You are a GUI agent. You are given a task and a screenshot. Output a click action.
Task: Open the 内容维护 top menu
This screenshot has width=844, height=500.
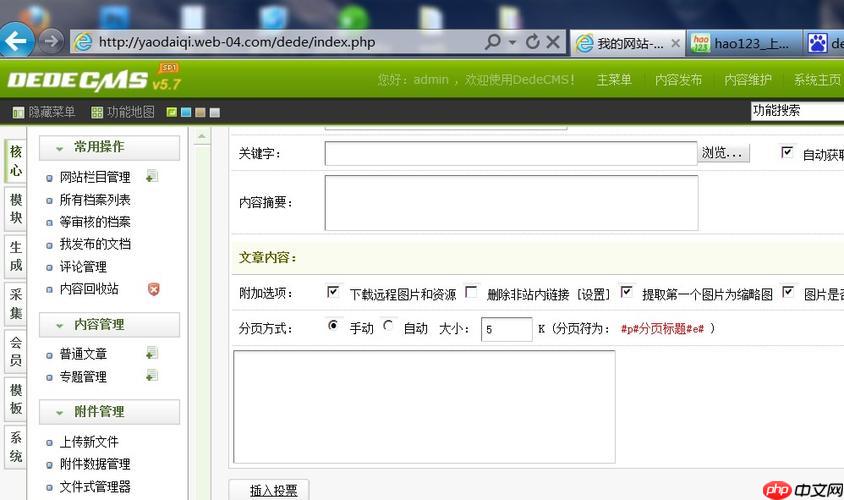[x=748, y=80]
